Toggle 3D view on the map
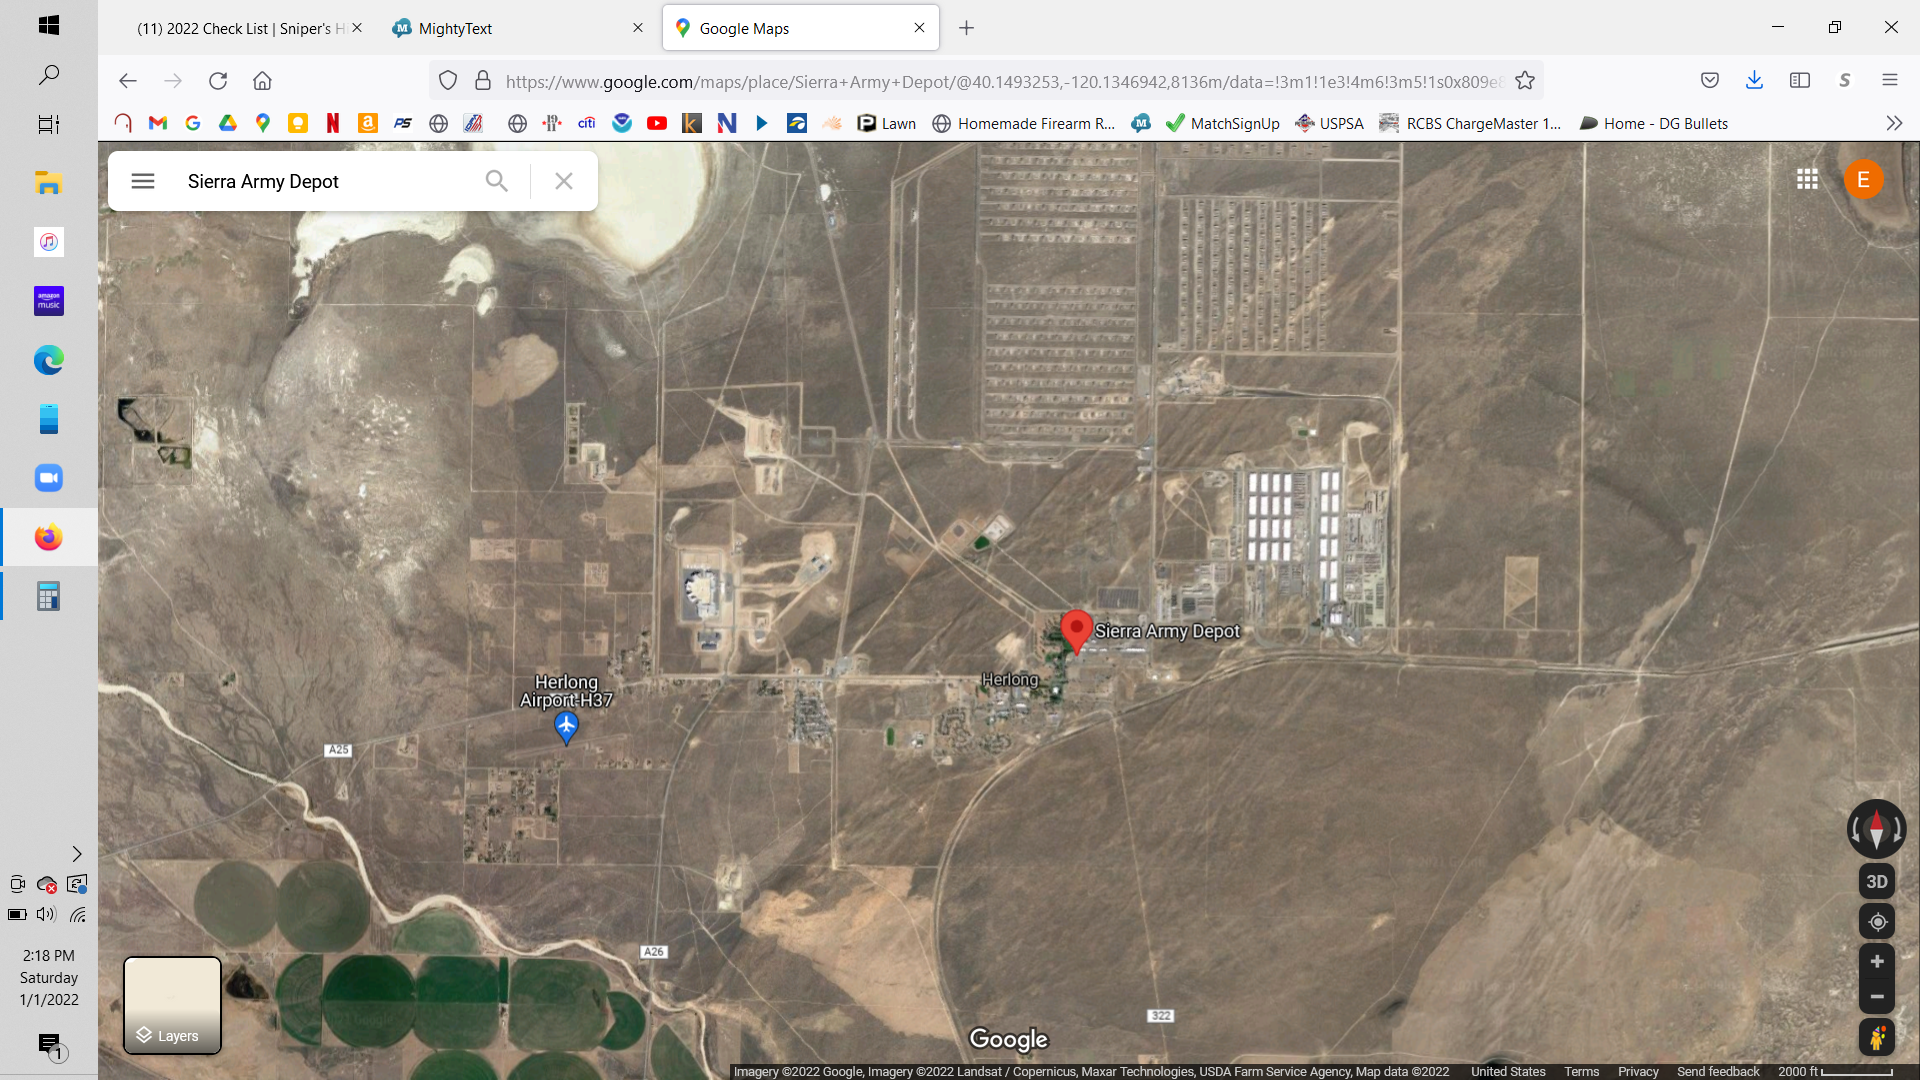Viewport: 1920px width, 1080px height. point(1877,882)
